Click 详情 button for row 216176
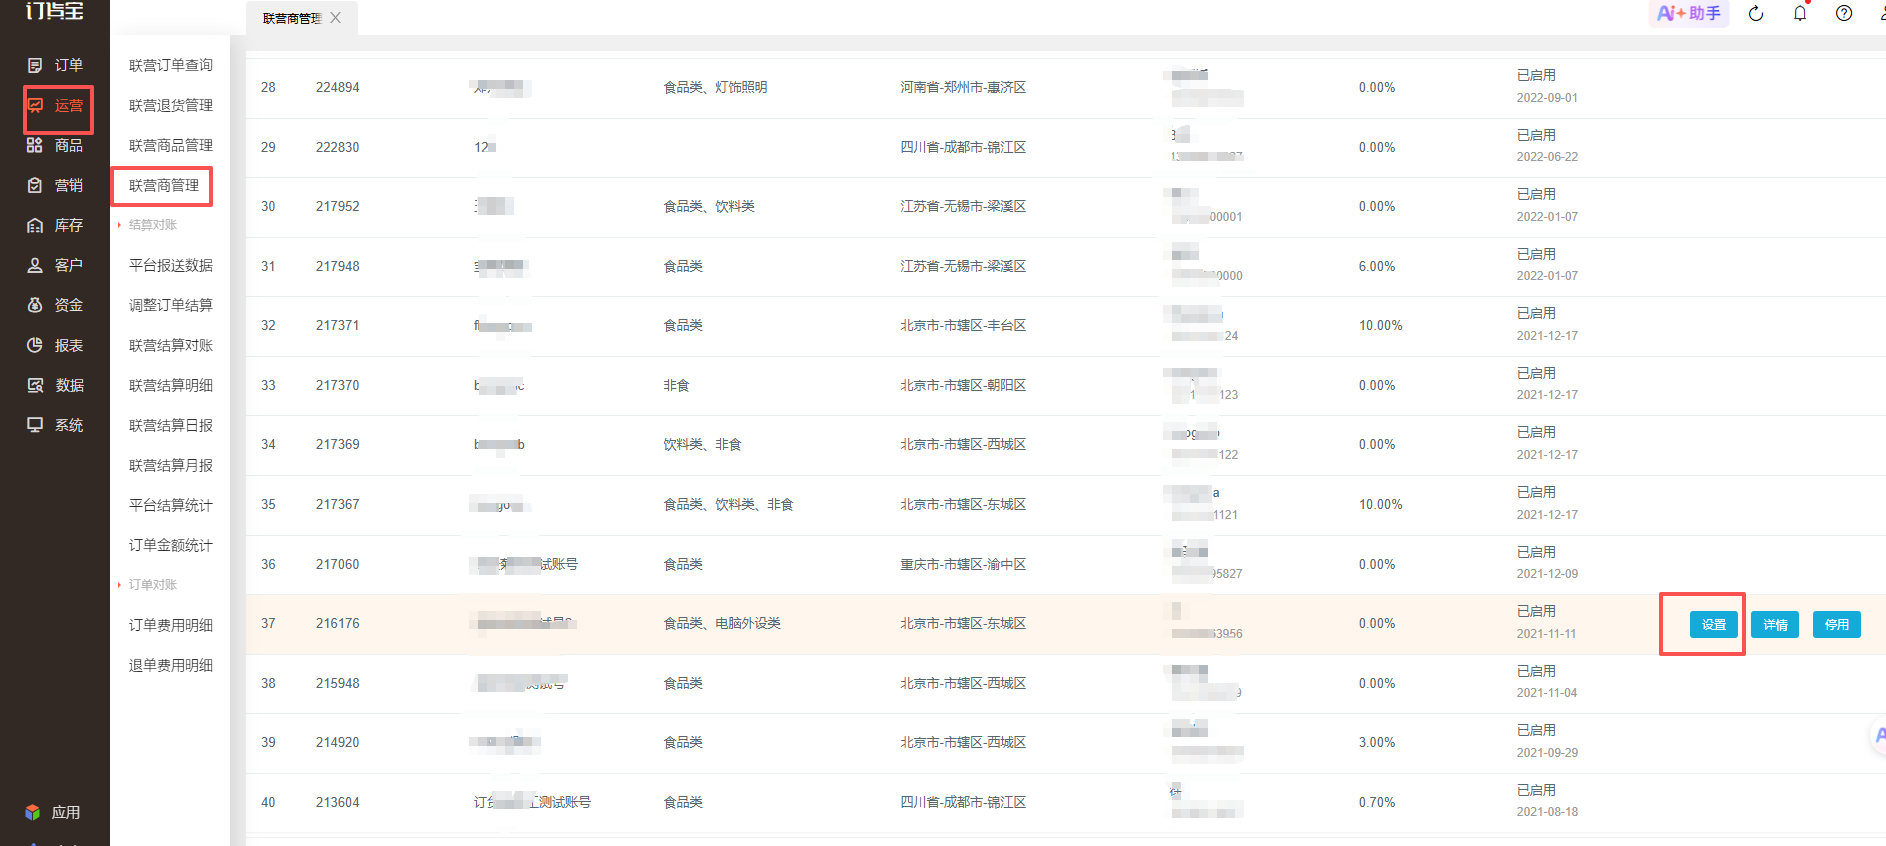The height and width of the screenshot is (846, 1886). [x=1775, y=625]
